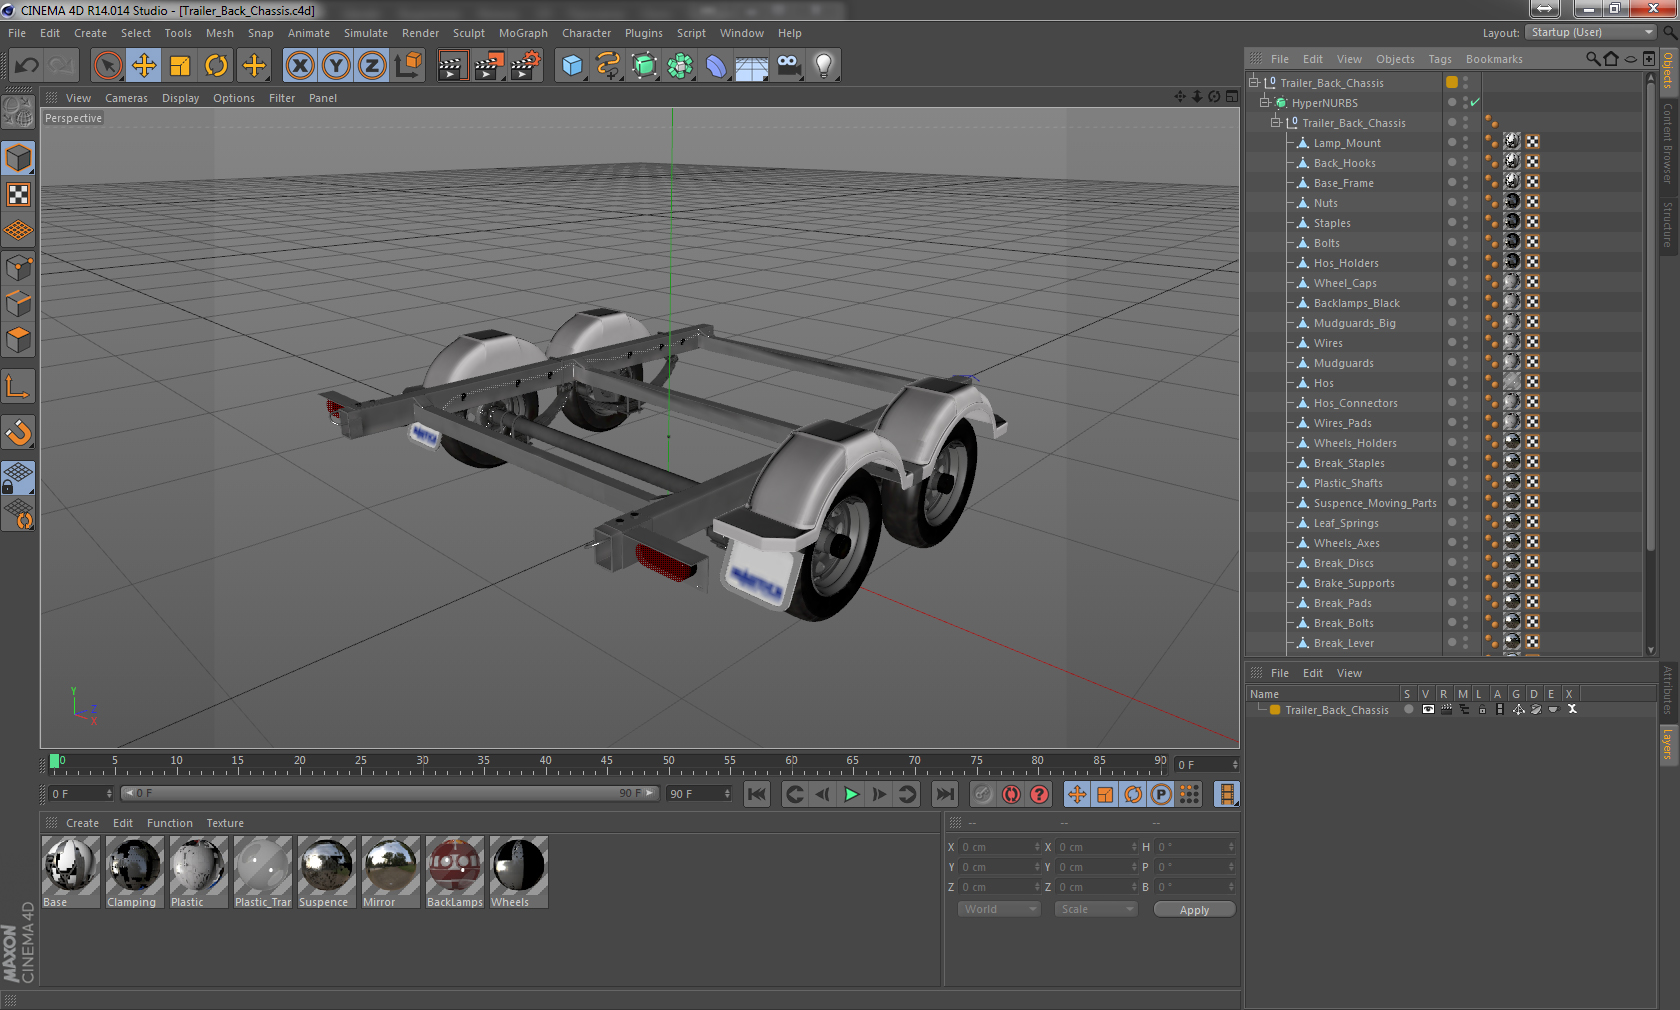Open the spline tools icon
1680x1010 pixels.
pos(608,66)
